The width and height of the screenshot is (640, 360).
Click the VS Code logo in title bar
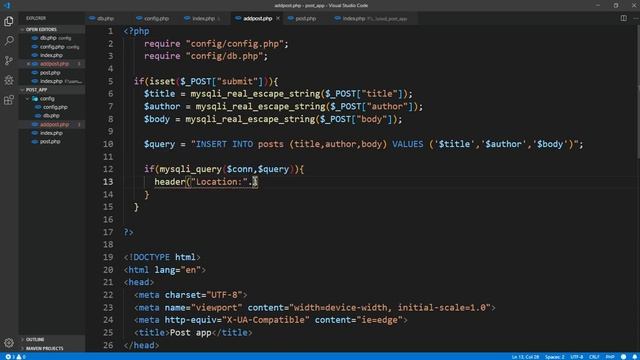(7, 5)
